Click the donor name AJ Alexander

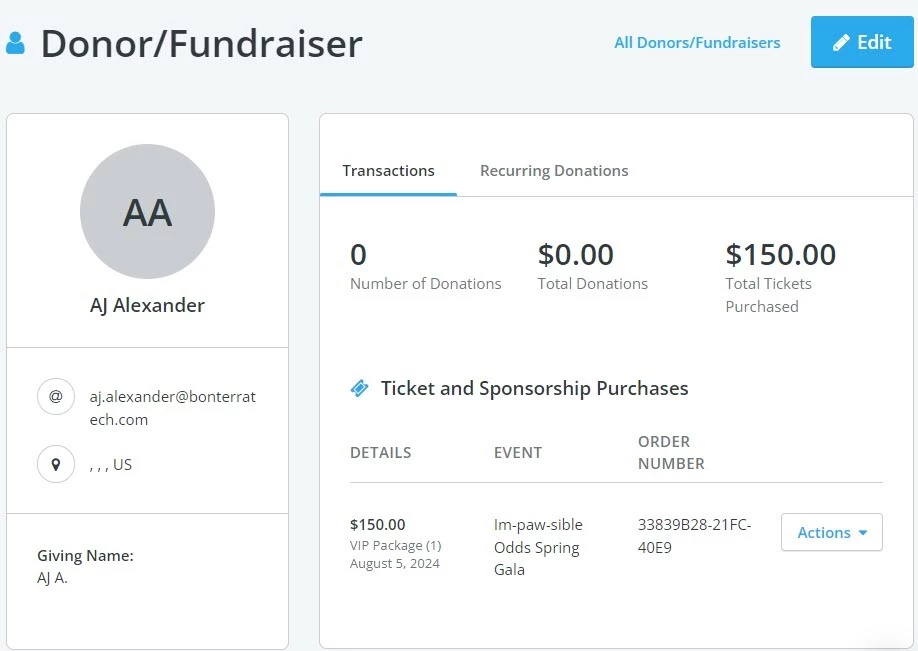click(147, 305)
